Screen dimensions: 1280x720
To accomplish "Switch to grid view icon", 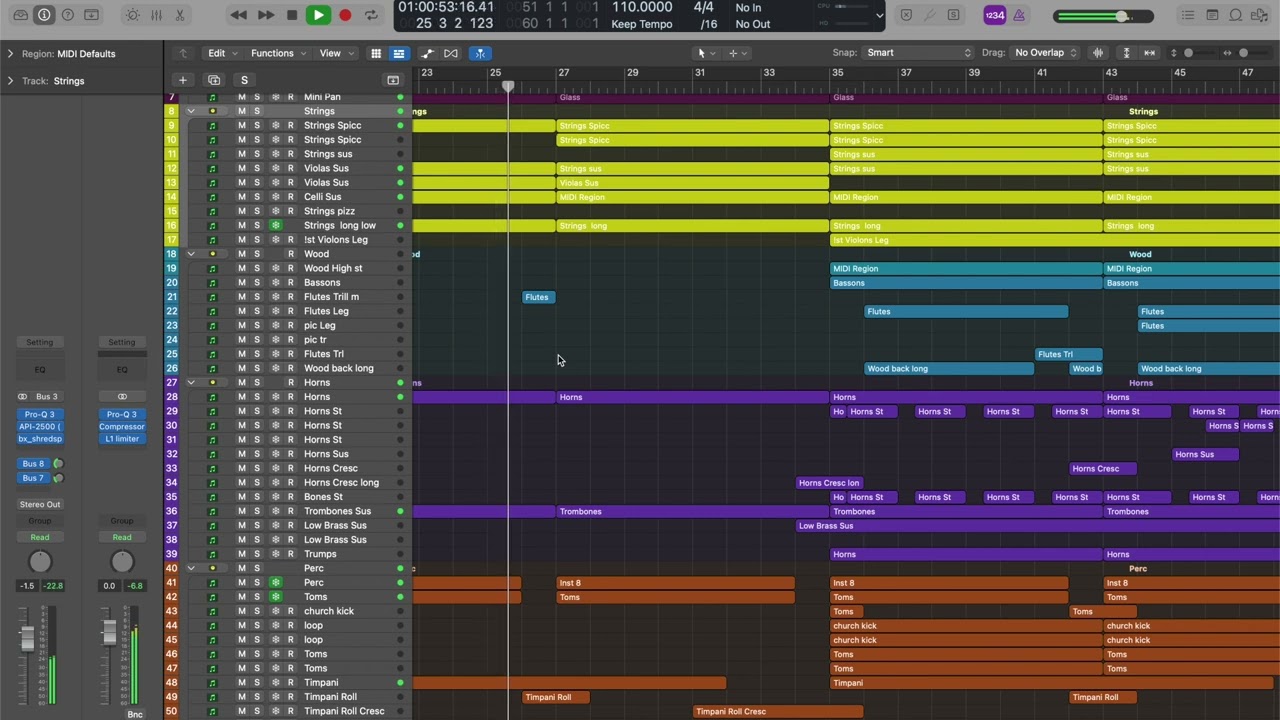I will [x=376, y=53].
